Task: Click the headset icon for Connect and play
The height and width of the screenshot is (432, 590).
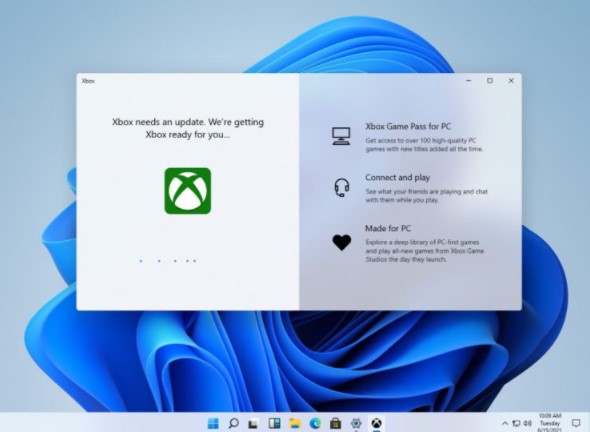Action: pos(342,187)
